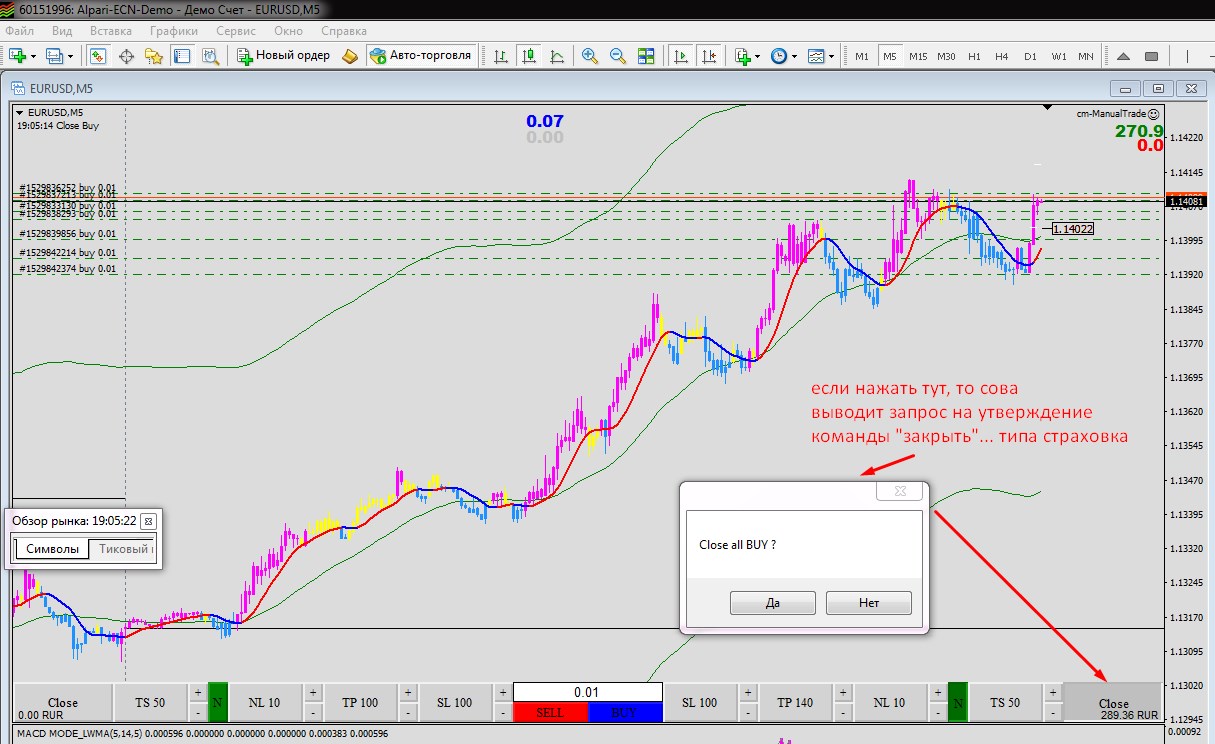Open the Сервис menu
Screen dimensions: 1215x744
[x=235, y=31]
